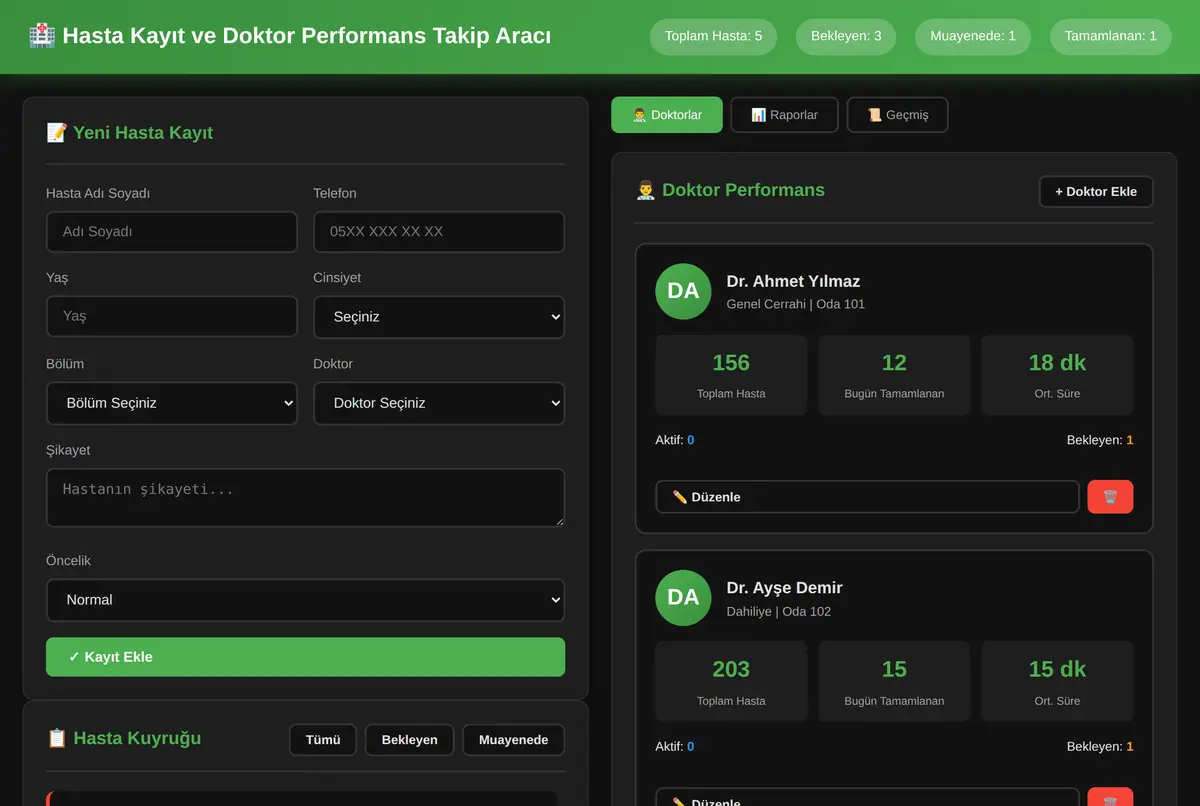Screen dimensions: 1200x806
Task: Switch to the Raporlar tab
Action: click(x=785, y=115)
